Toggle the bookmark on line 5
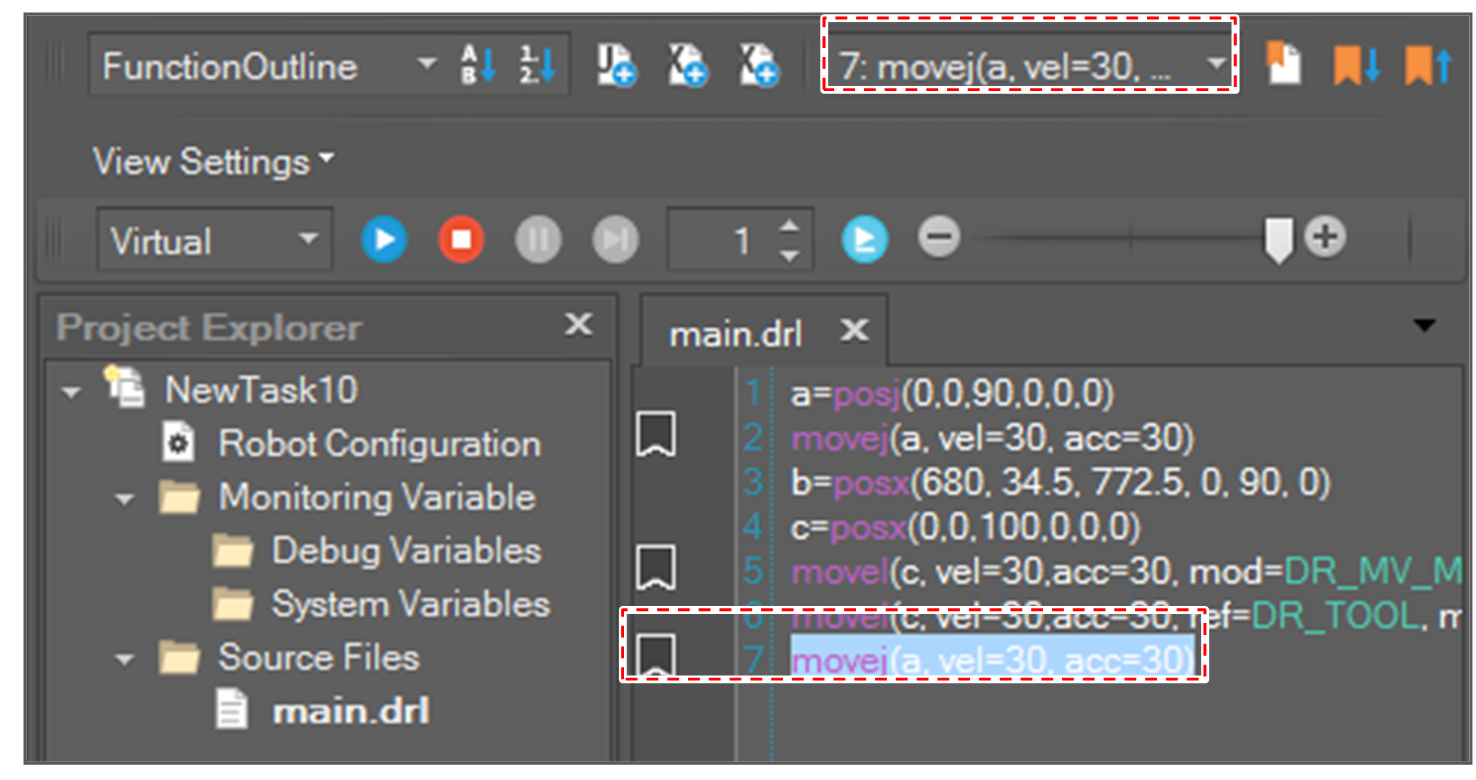 656,568
